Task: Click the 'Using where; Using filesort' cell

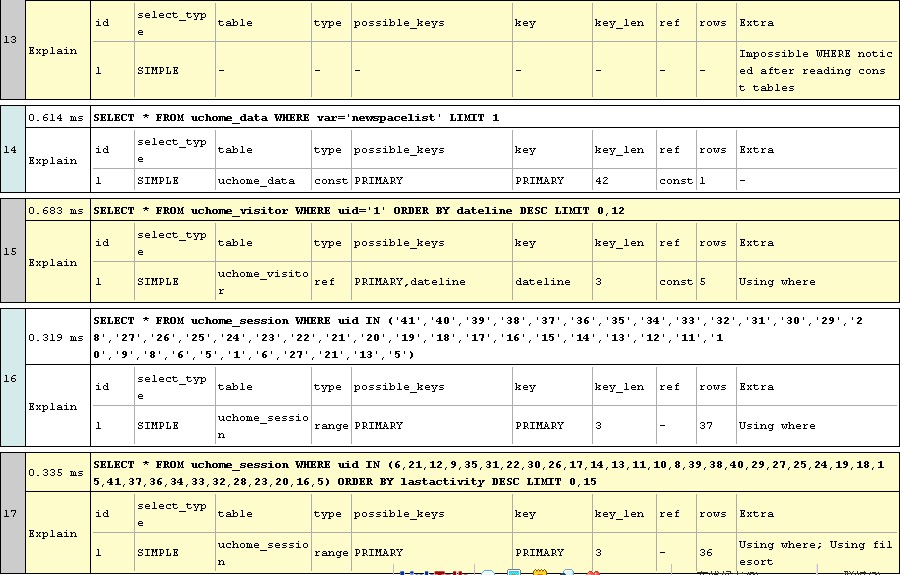Action: [x=817, y=553]
